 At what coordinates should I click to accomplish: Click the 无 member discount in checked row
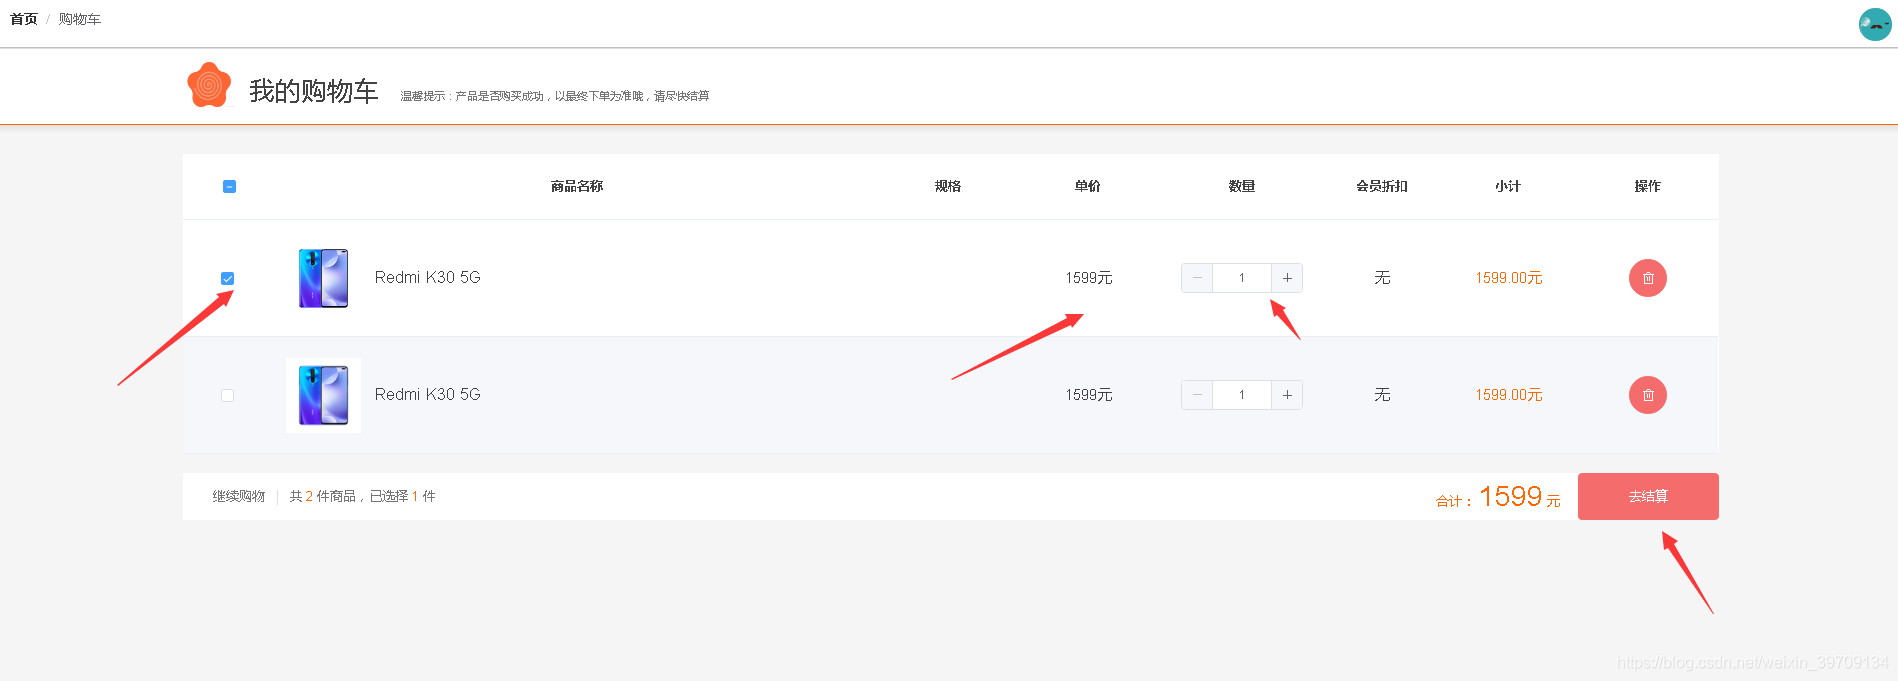tap(1382, 278)
